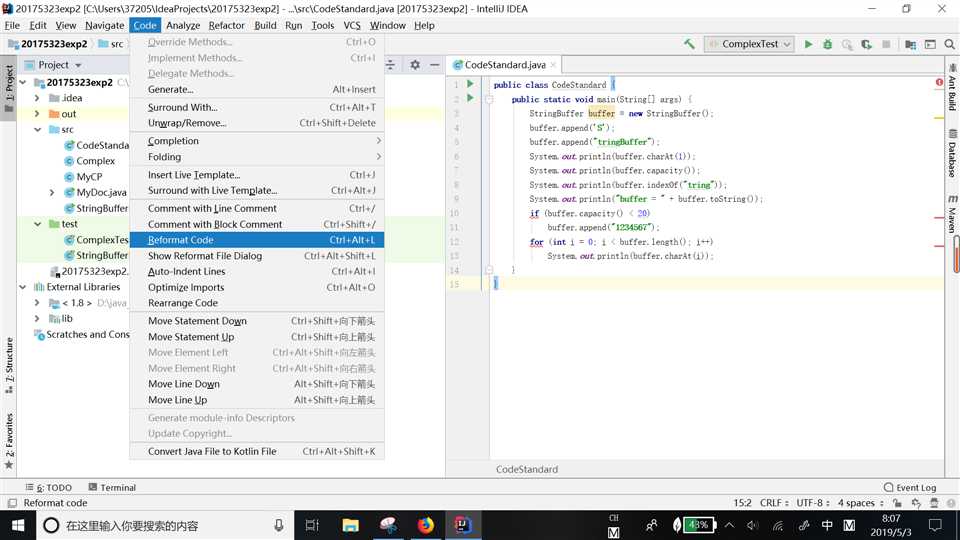Open the Maven side panel
The height and width of the screenshot is (540, 960).
tap(952, 214)
